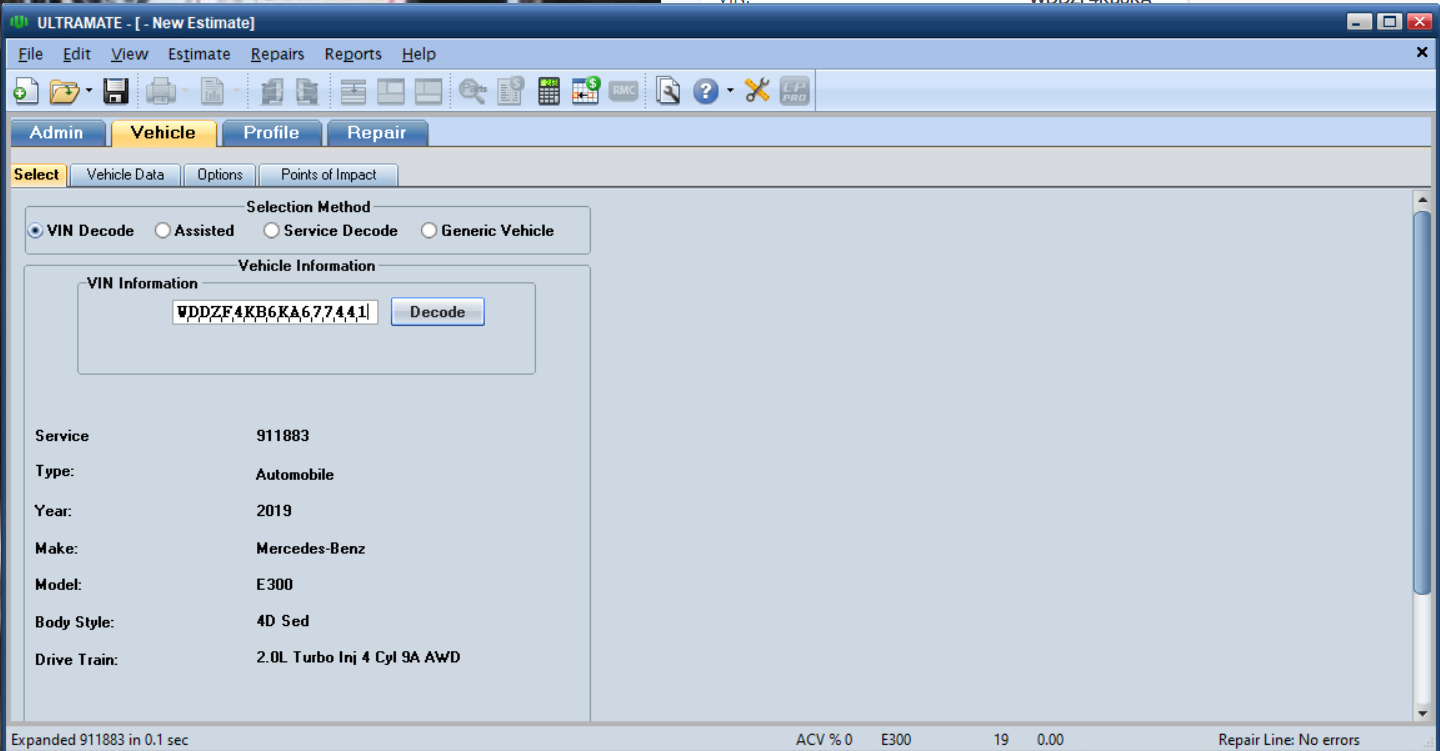Click the RMC toolbar icon
This screenshot has height=751, width=1440.
[624, 91]
